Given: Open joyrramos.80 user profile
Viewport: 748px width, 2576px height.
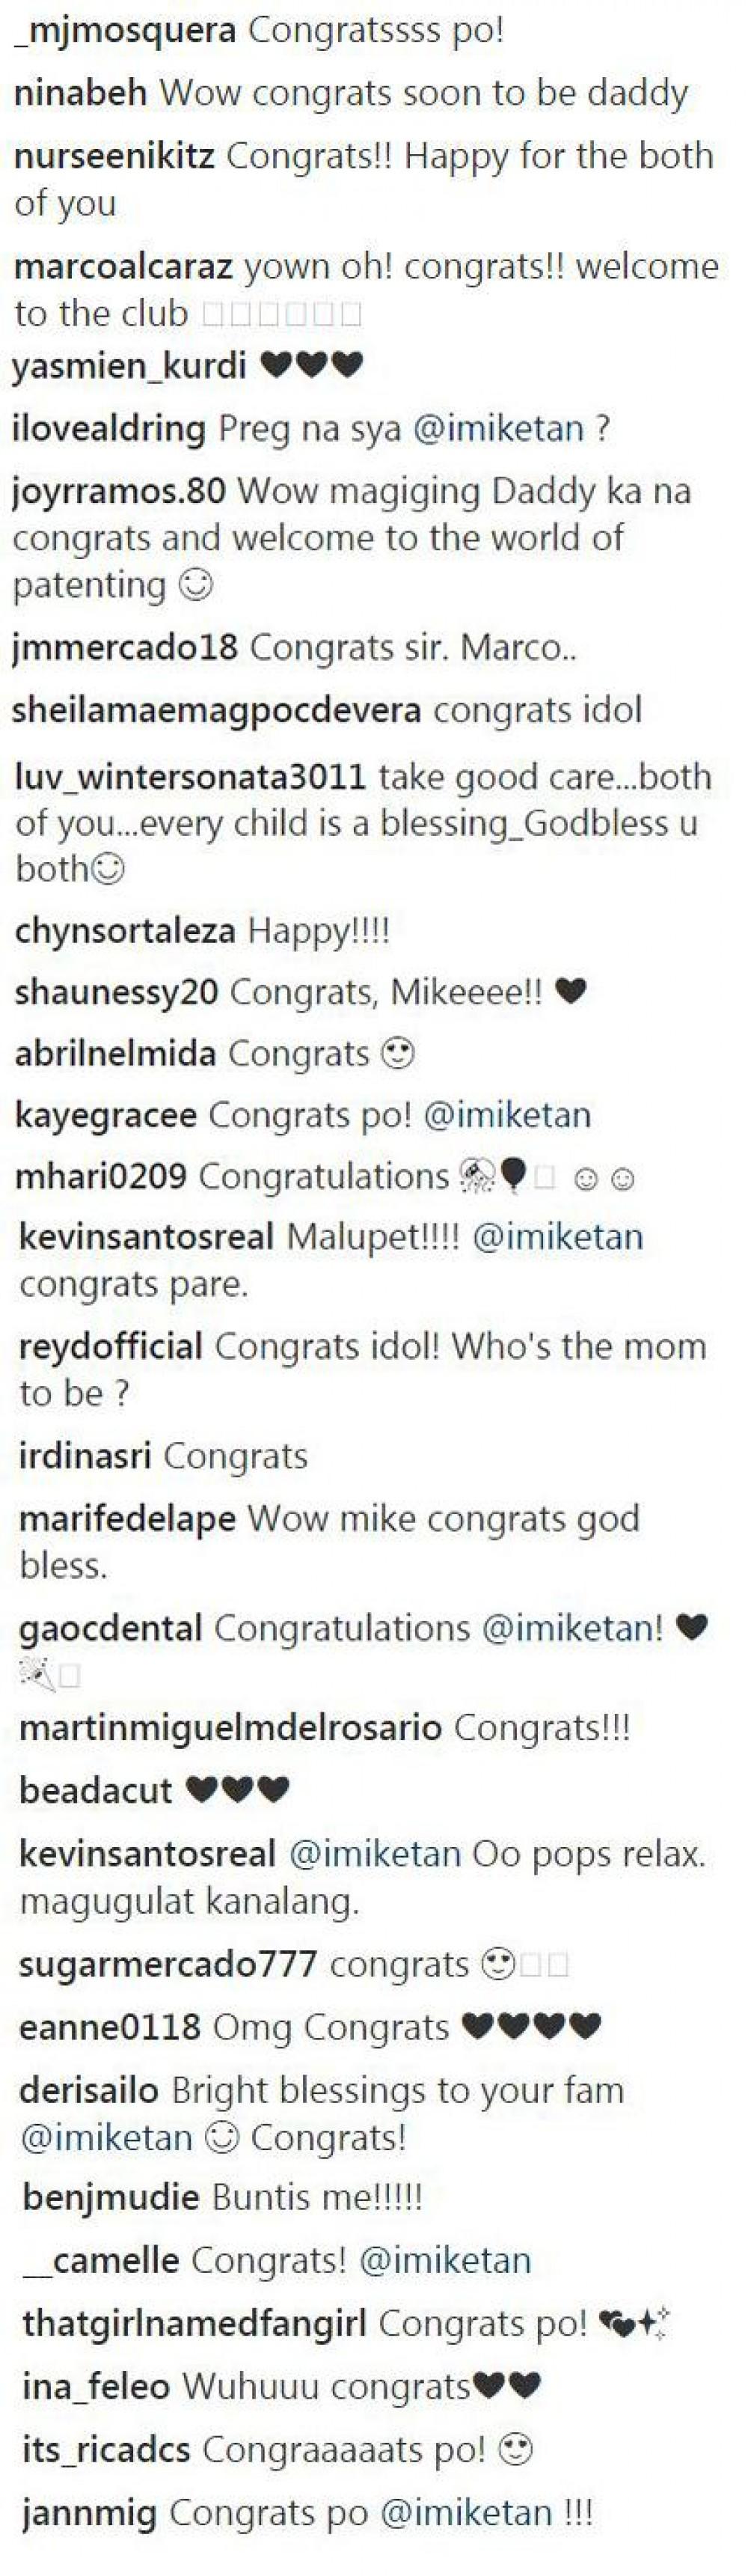Looking at the screenshot, I should [119, 492].
